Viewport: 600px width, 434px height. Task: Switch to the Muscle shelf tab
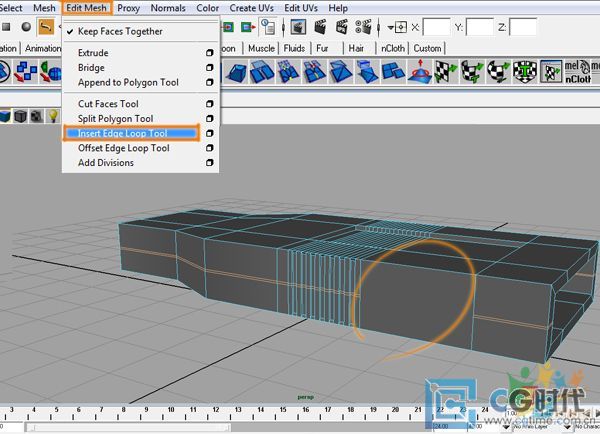(261, 49)
